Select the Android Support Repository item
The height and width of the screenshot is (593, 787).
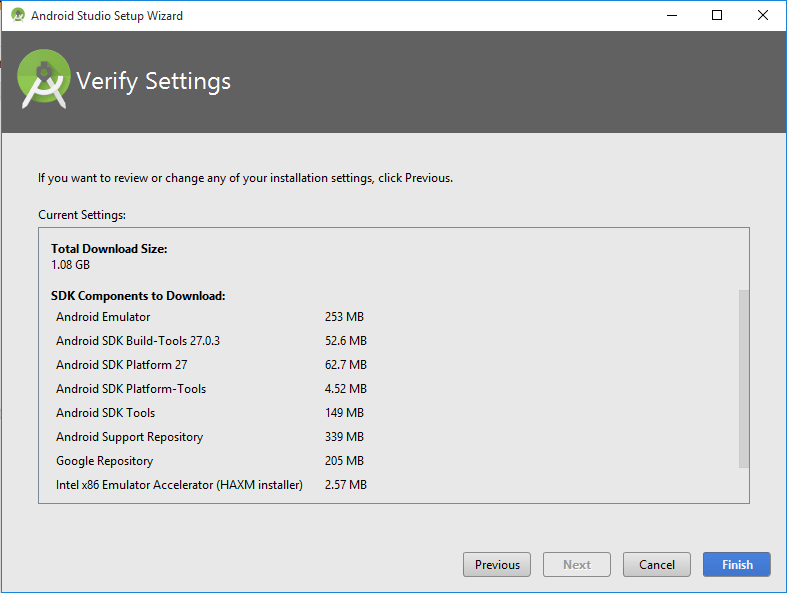[x=129, y=437]
